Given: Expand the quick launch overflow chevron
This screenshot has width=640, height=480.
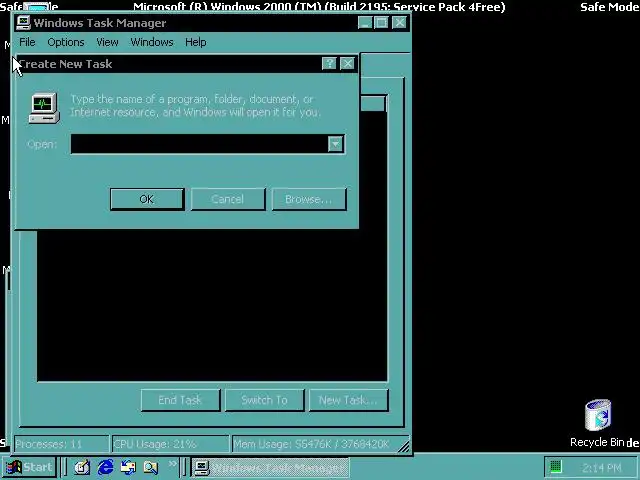Looking at the screenshot, I should tap(172, 464).
